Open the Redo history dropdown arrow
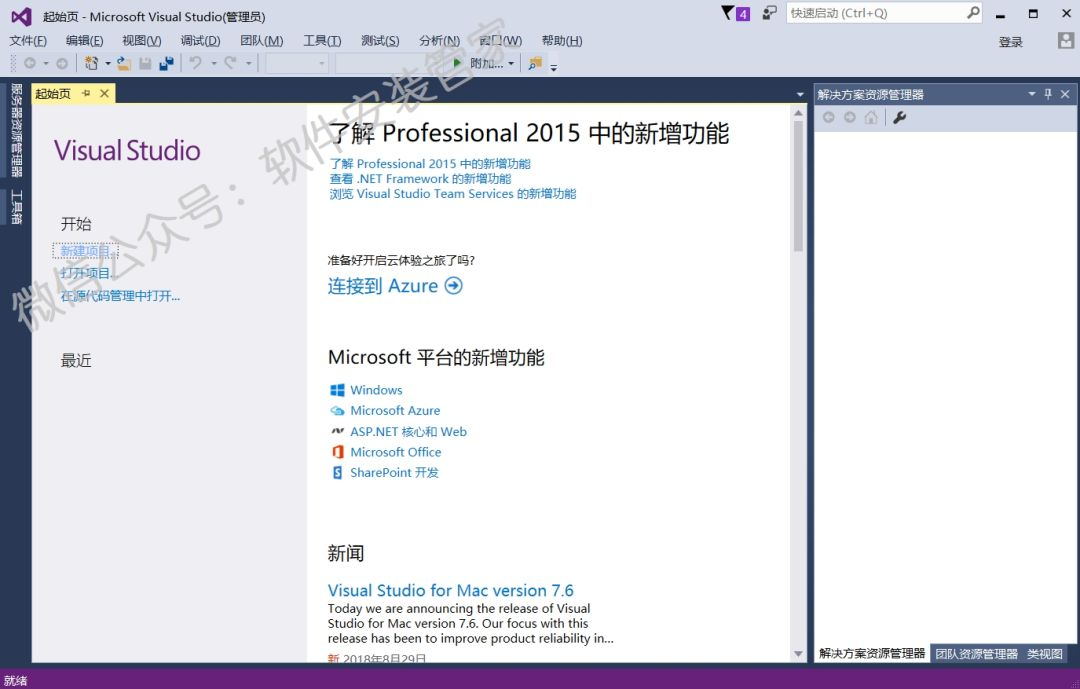 [248, 63]
